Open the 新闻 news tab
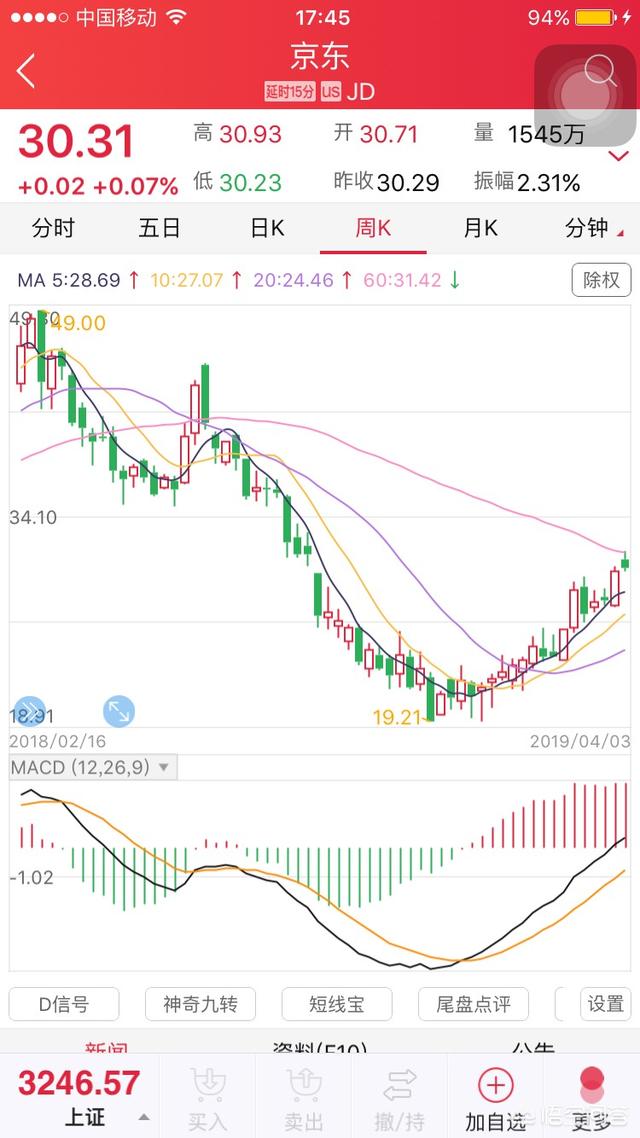 click(x=107, y=1048)
